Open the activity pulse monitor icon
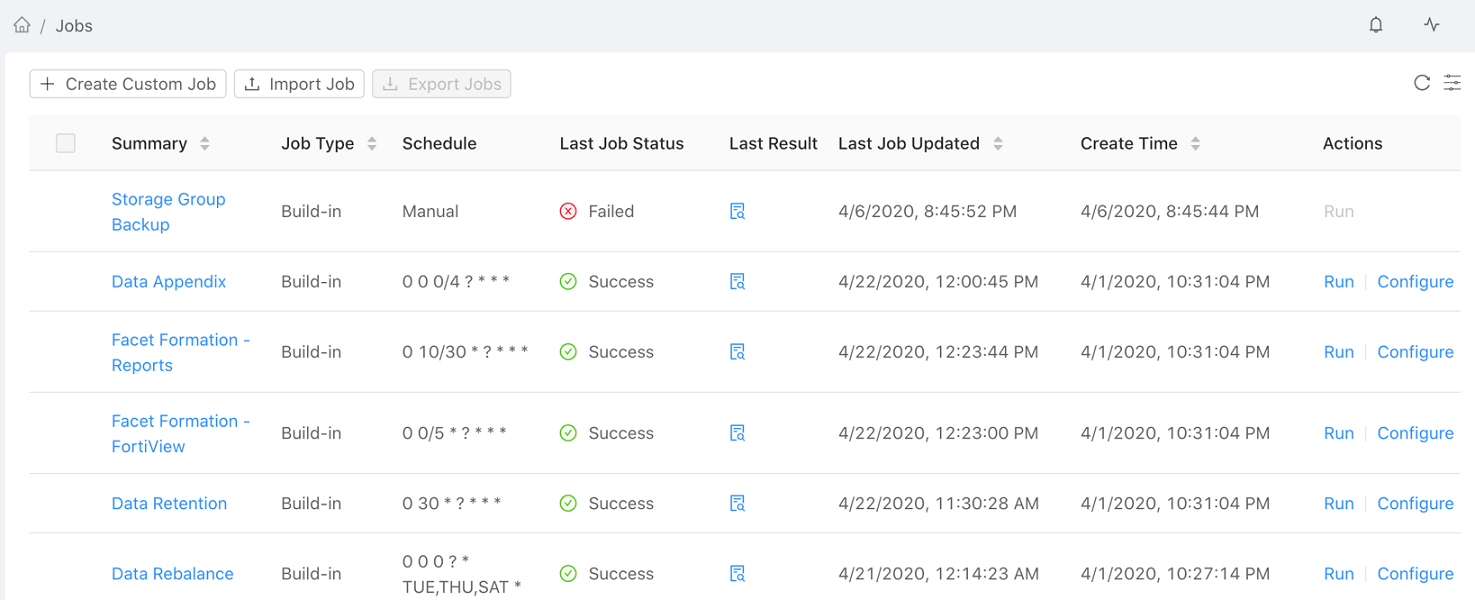1475x600 pixels. pos(1432,25)
